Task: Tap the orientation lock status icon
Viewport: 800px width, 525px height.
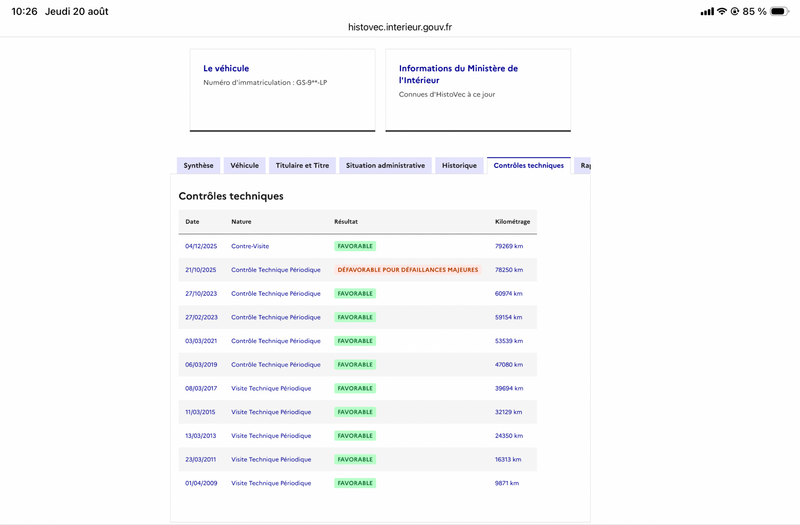Action: click(x=735, y=11)
